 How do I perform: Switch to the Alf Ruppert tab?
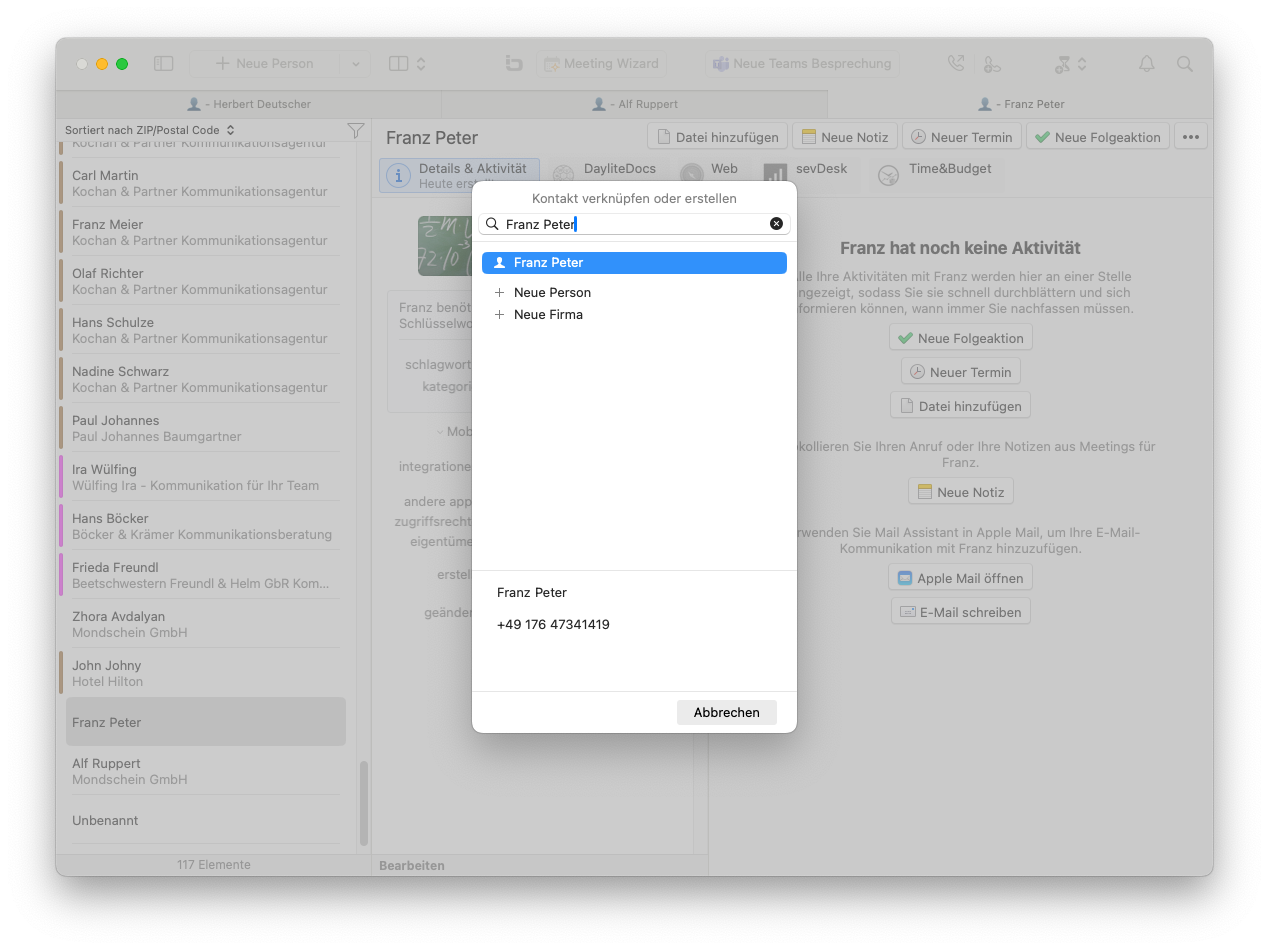[x=634, y=104]
